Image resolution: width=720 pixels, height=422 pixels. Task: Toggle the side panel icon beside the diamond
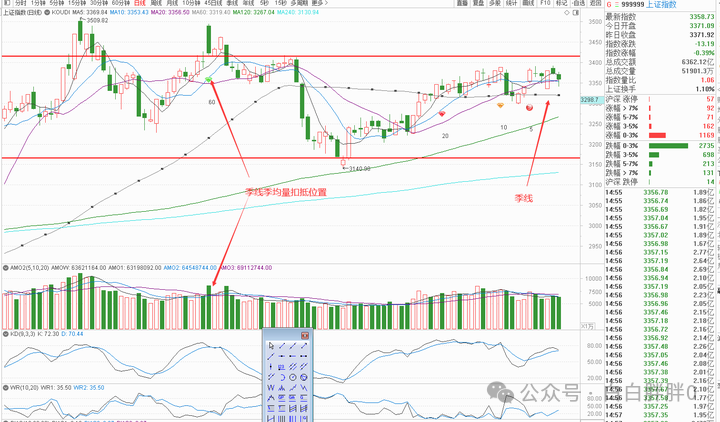pyautogui.click(x=575, y=12)
